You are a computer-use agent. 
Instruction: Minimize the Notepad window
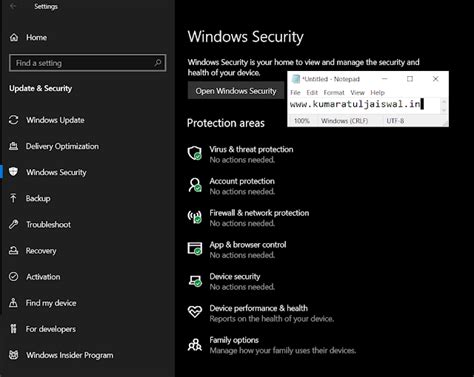click(x=384, y=79)
